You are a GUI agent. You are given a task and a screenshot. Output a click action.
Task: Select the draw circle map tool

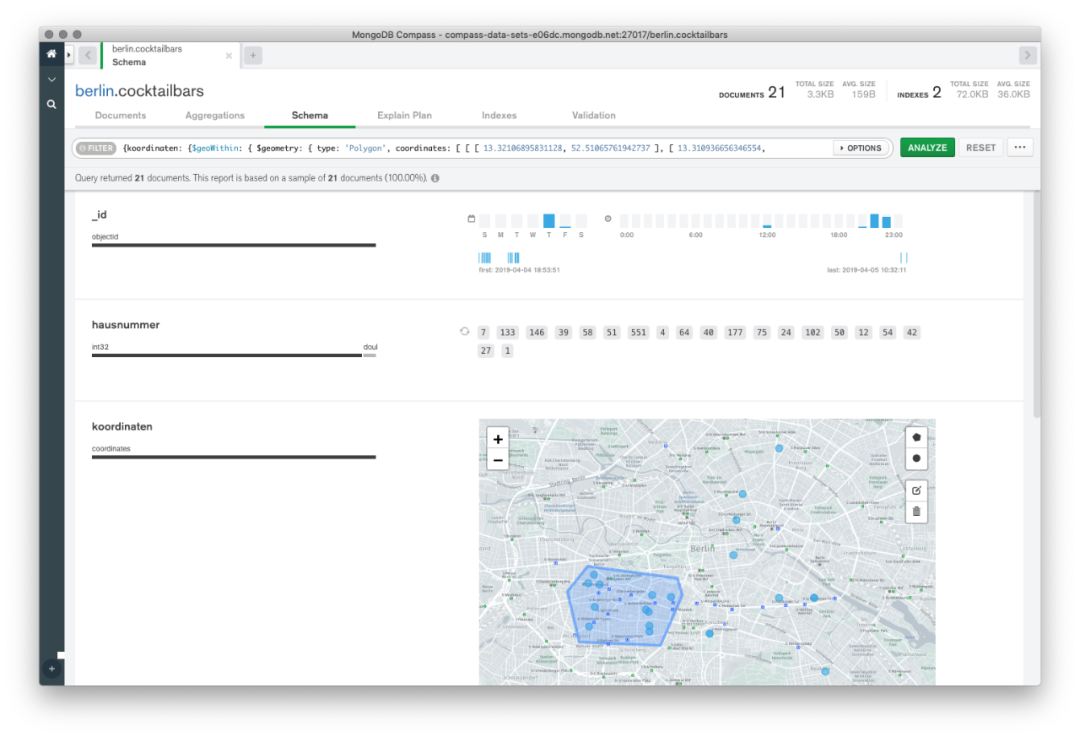pyautogui.click(x=916, y=459)
